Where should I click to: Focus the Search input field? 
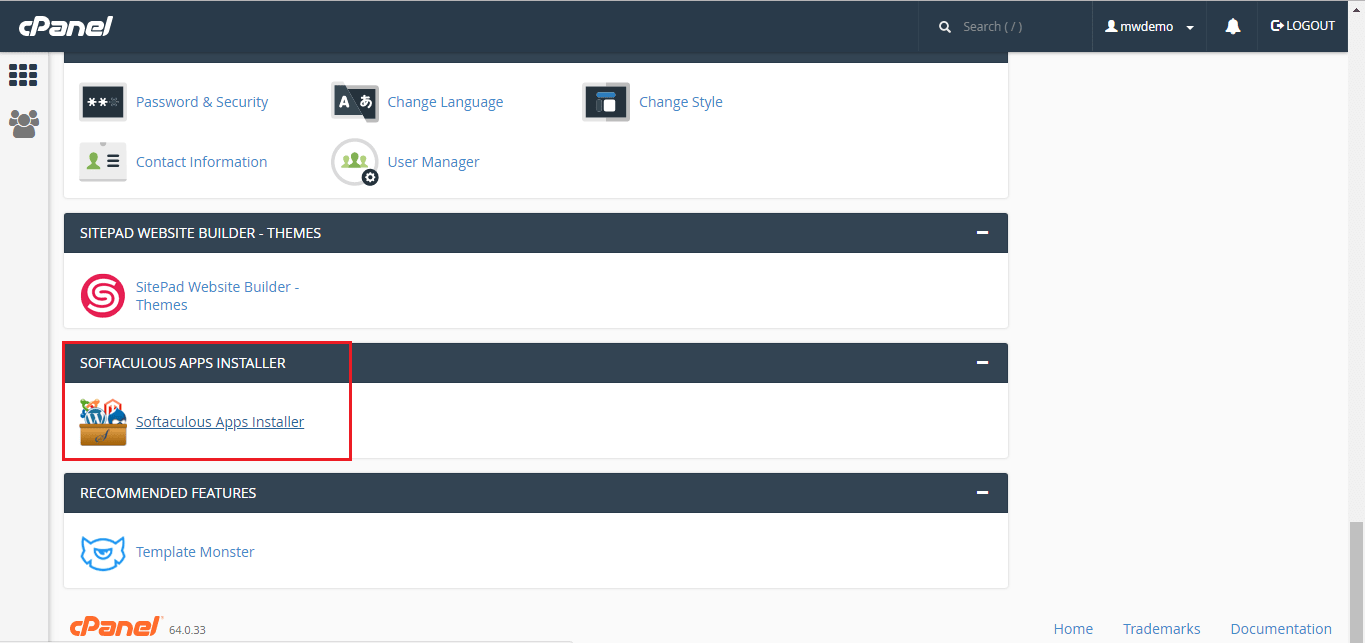click(x=1020, y=27)
